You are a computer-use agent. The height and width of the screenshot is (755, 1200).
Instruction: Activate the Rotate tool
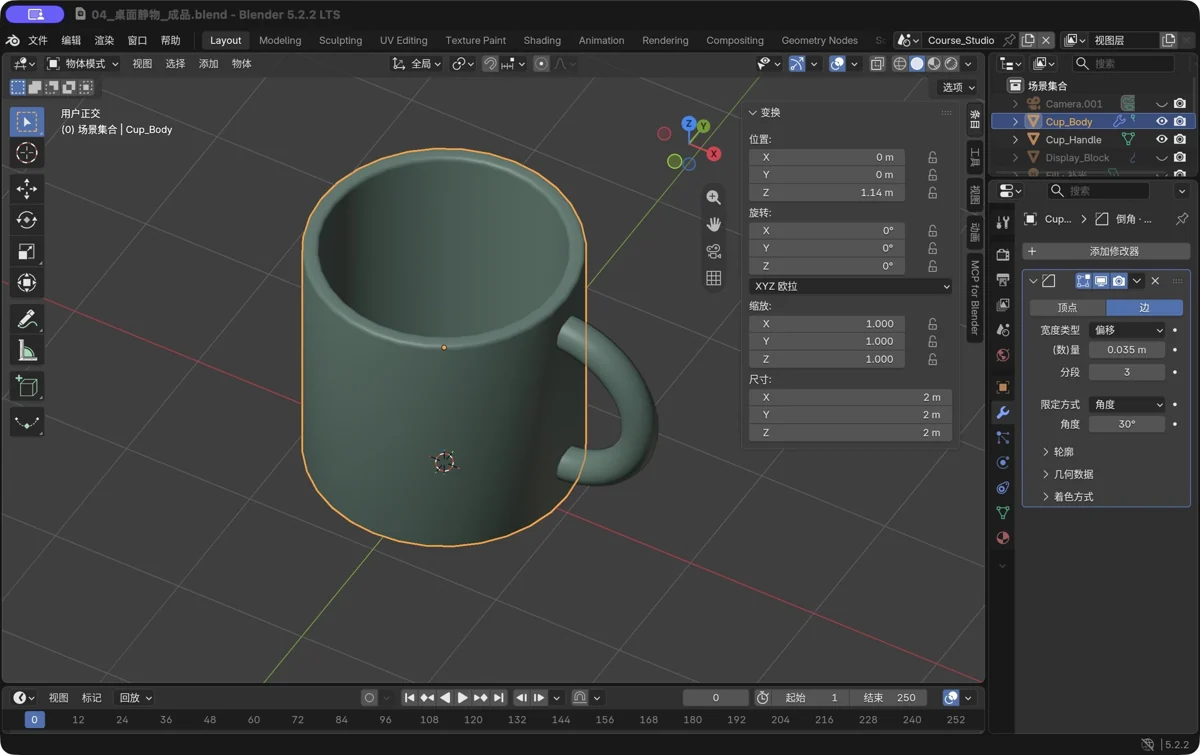tap(27, 220)
